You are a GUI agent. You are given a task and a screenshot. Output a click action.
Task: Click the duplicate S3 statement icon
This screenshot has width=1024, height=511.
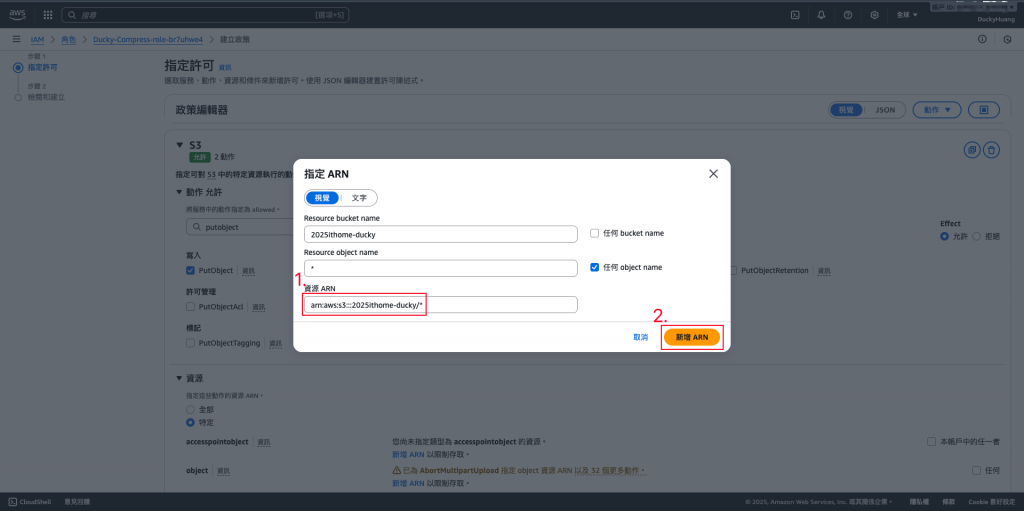972,150
